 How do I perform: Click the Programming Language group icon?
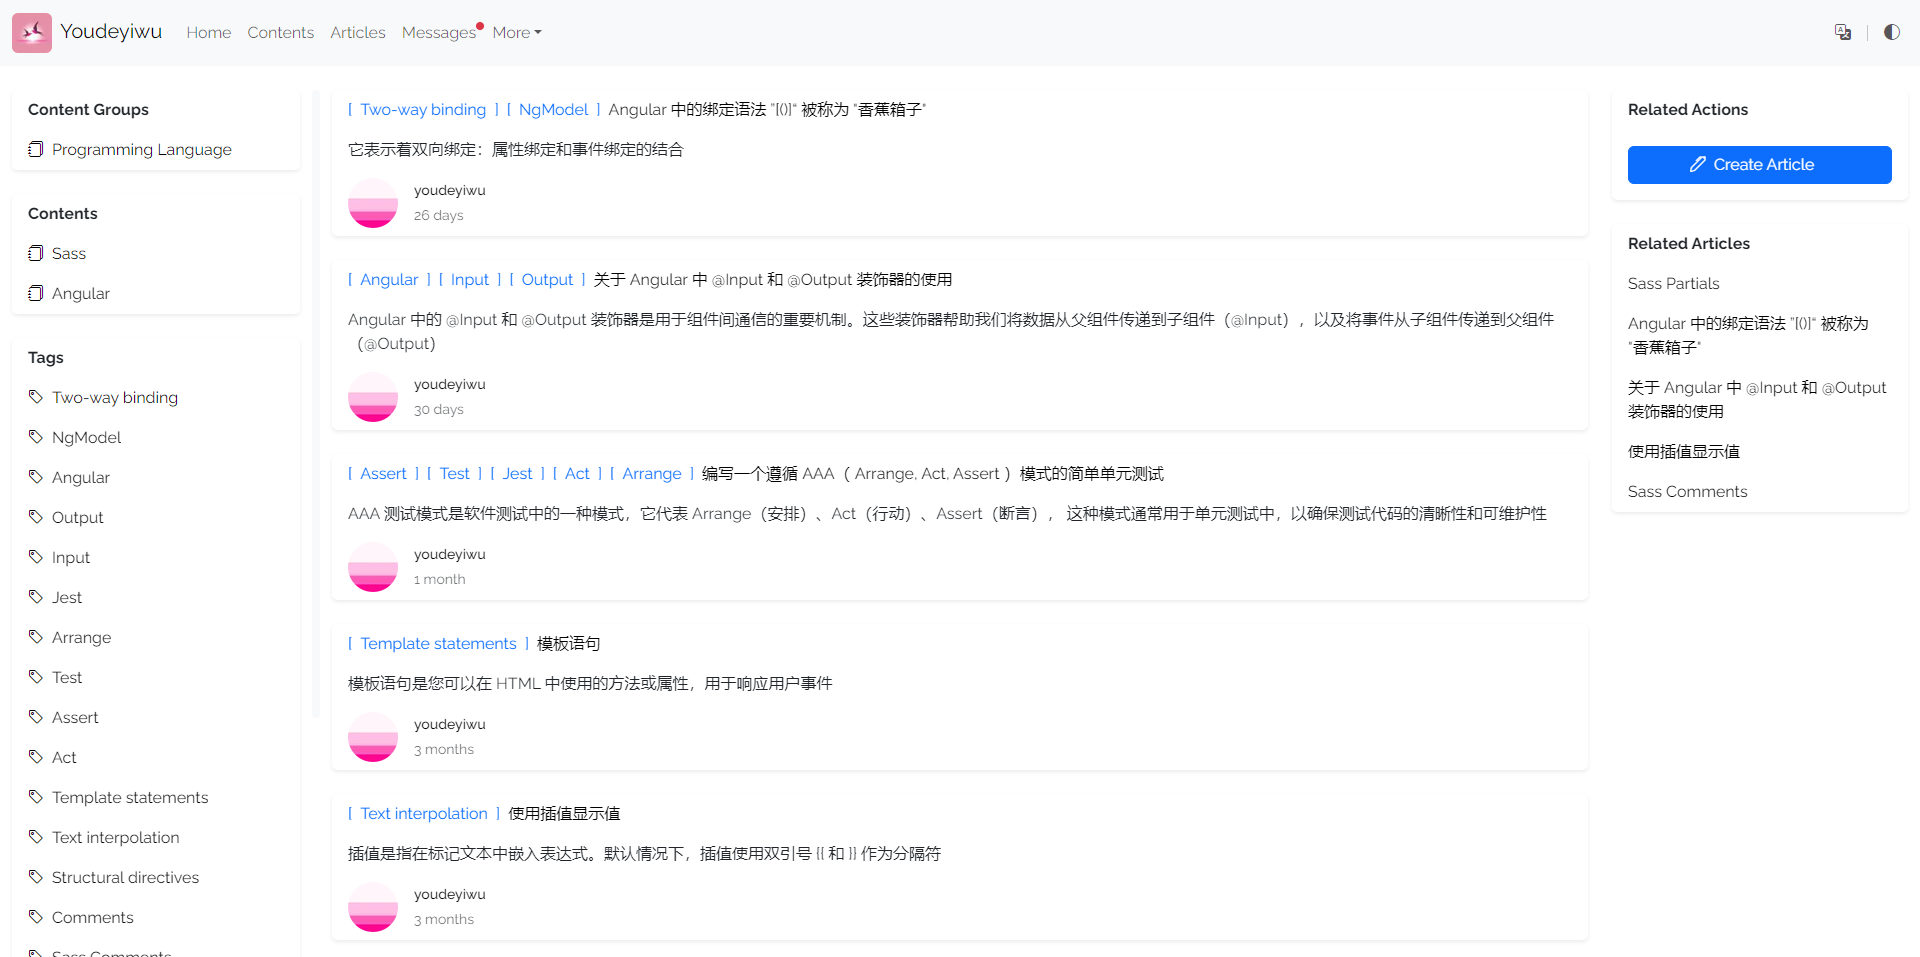coord(36,149)
